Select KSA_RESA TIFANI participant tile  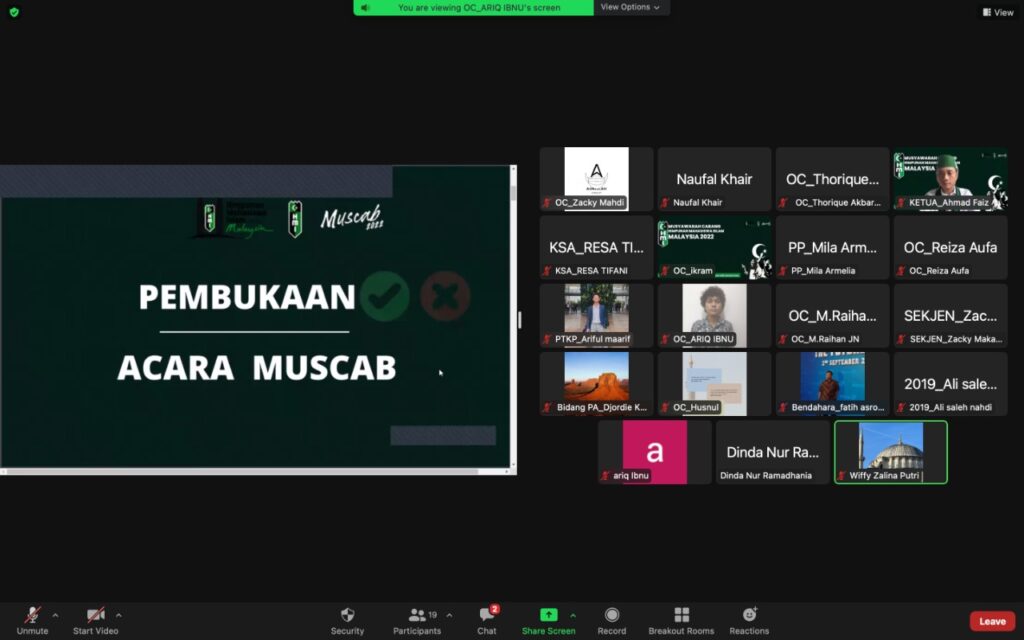pyautogui.click(x=596, y=248)
